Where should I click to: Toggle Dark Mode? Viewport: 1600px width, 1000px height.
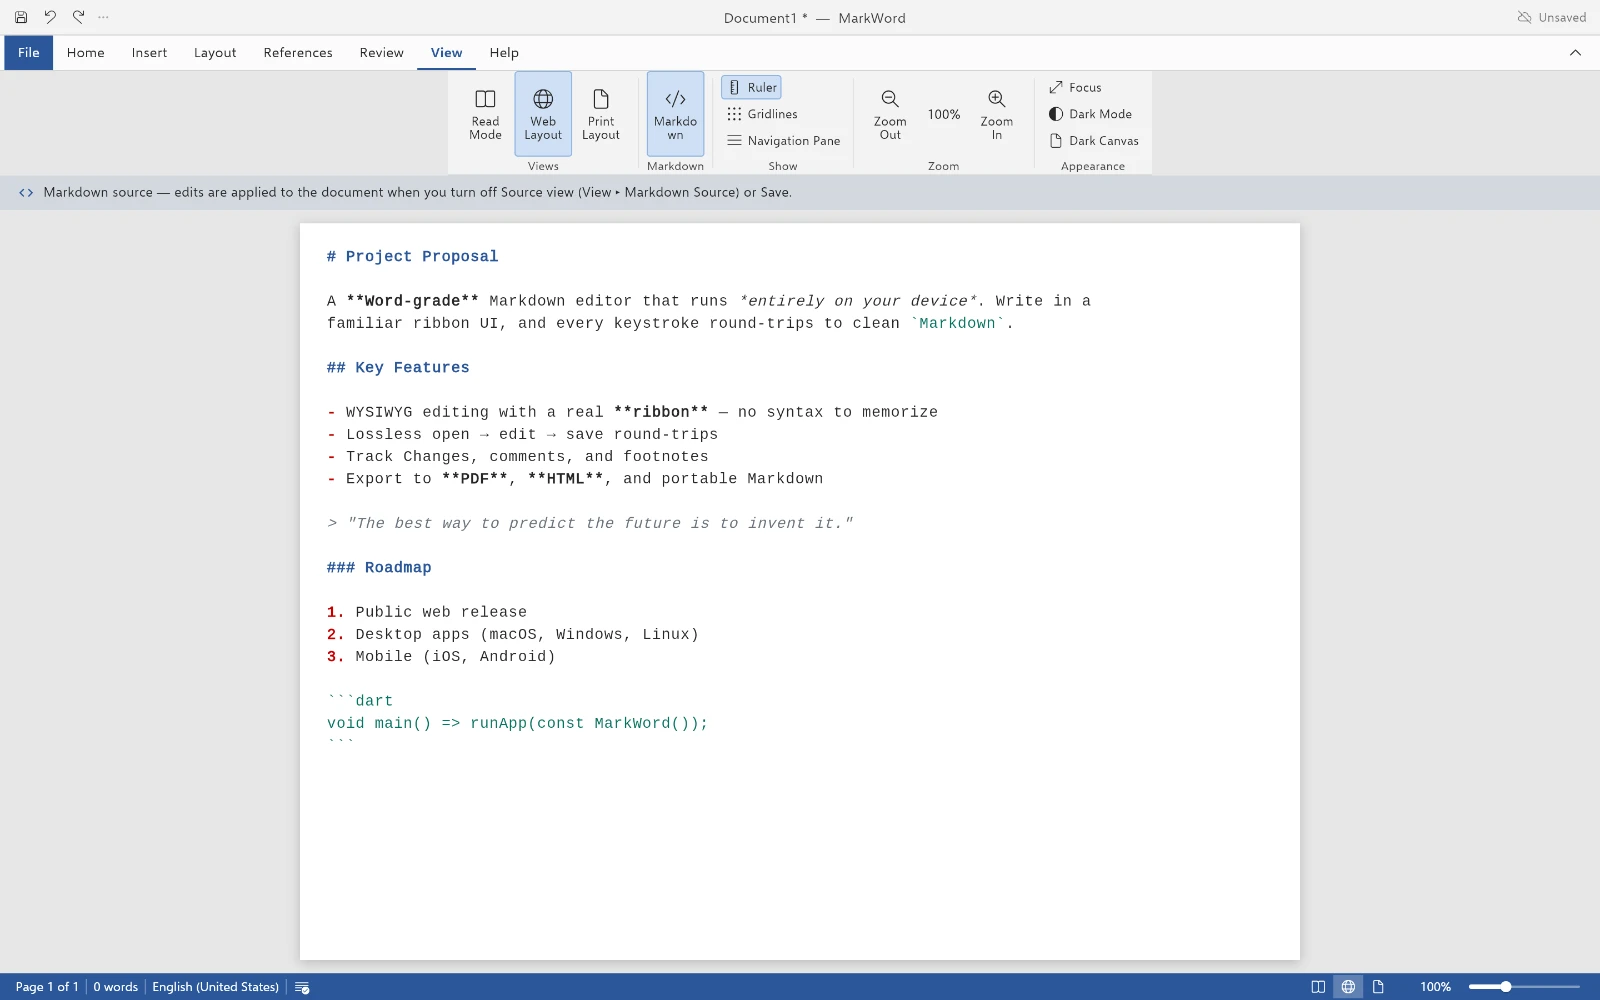pos(1090,114)
